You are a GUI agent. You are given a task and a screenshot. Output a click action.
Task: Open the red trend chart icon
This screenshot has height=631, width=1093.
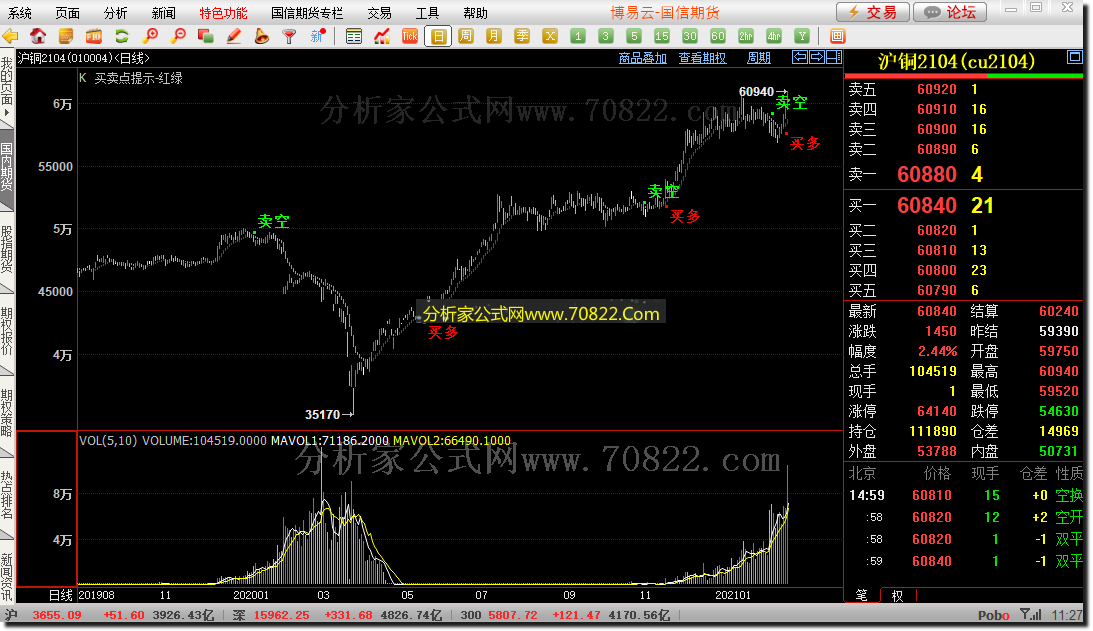coord(382,36)
